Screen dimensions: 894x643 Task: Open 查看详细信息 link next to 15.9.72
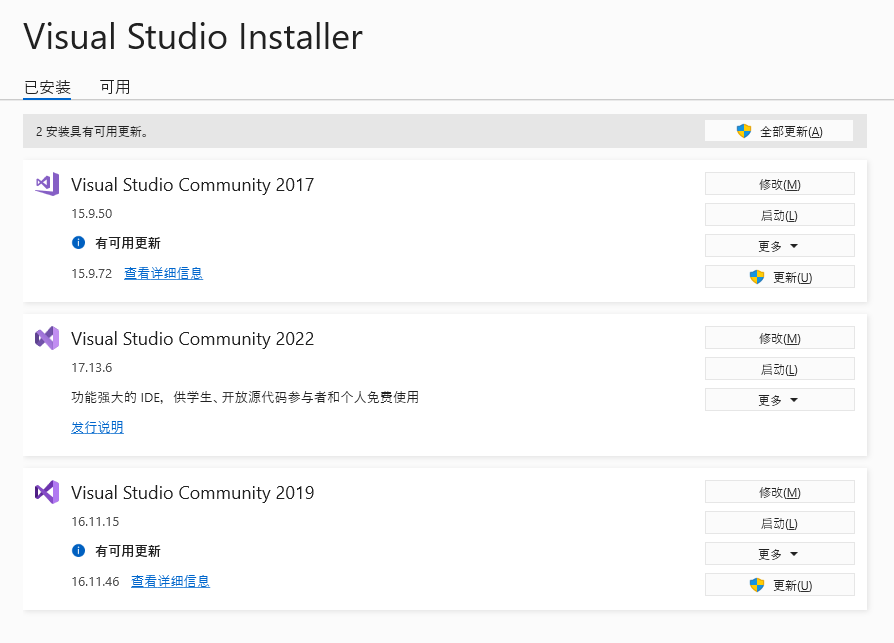click(x=164, y=274)
